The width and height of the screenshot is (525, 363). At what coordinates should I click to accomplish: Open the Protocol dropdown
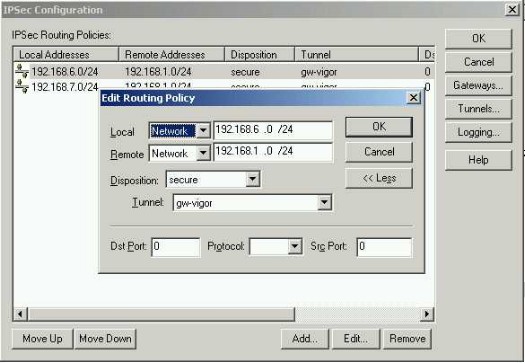[295, 246]
